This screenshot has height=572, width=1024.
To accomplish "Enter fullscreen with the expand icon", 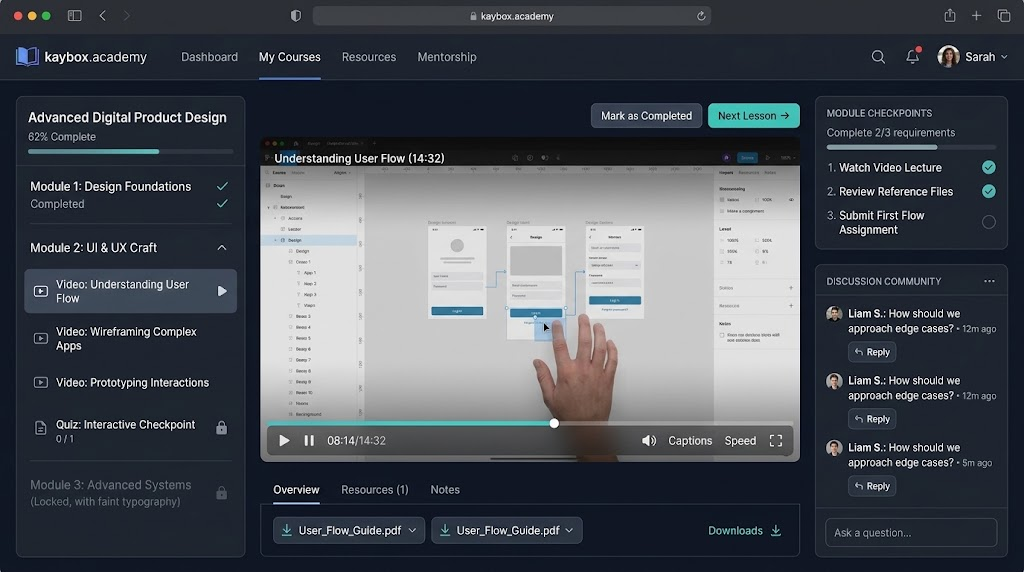I will 776,441.
